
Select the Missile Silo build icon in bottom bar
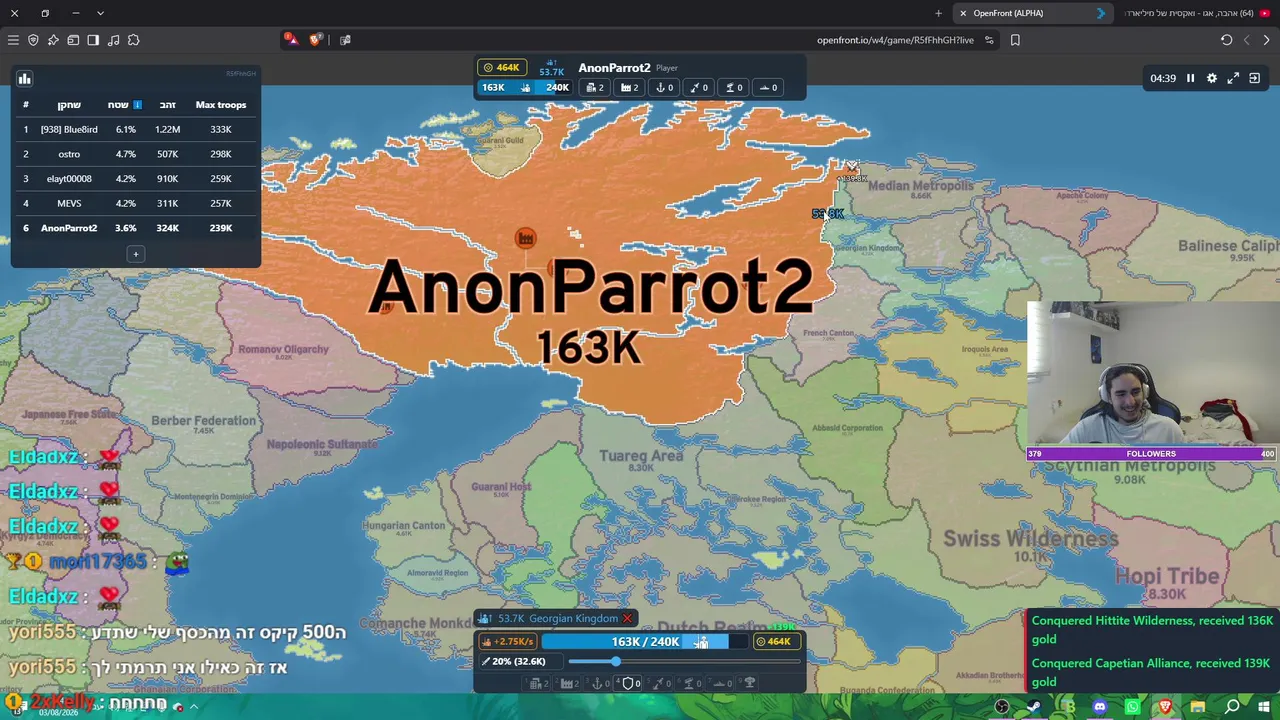[661, 683]
